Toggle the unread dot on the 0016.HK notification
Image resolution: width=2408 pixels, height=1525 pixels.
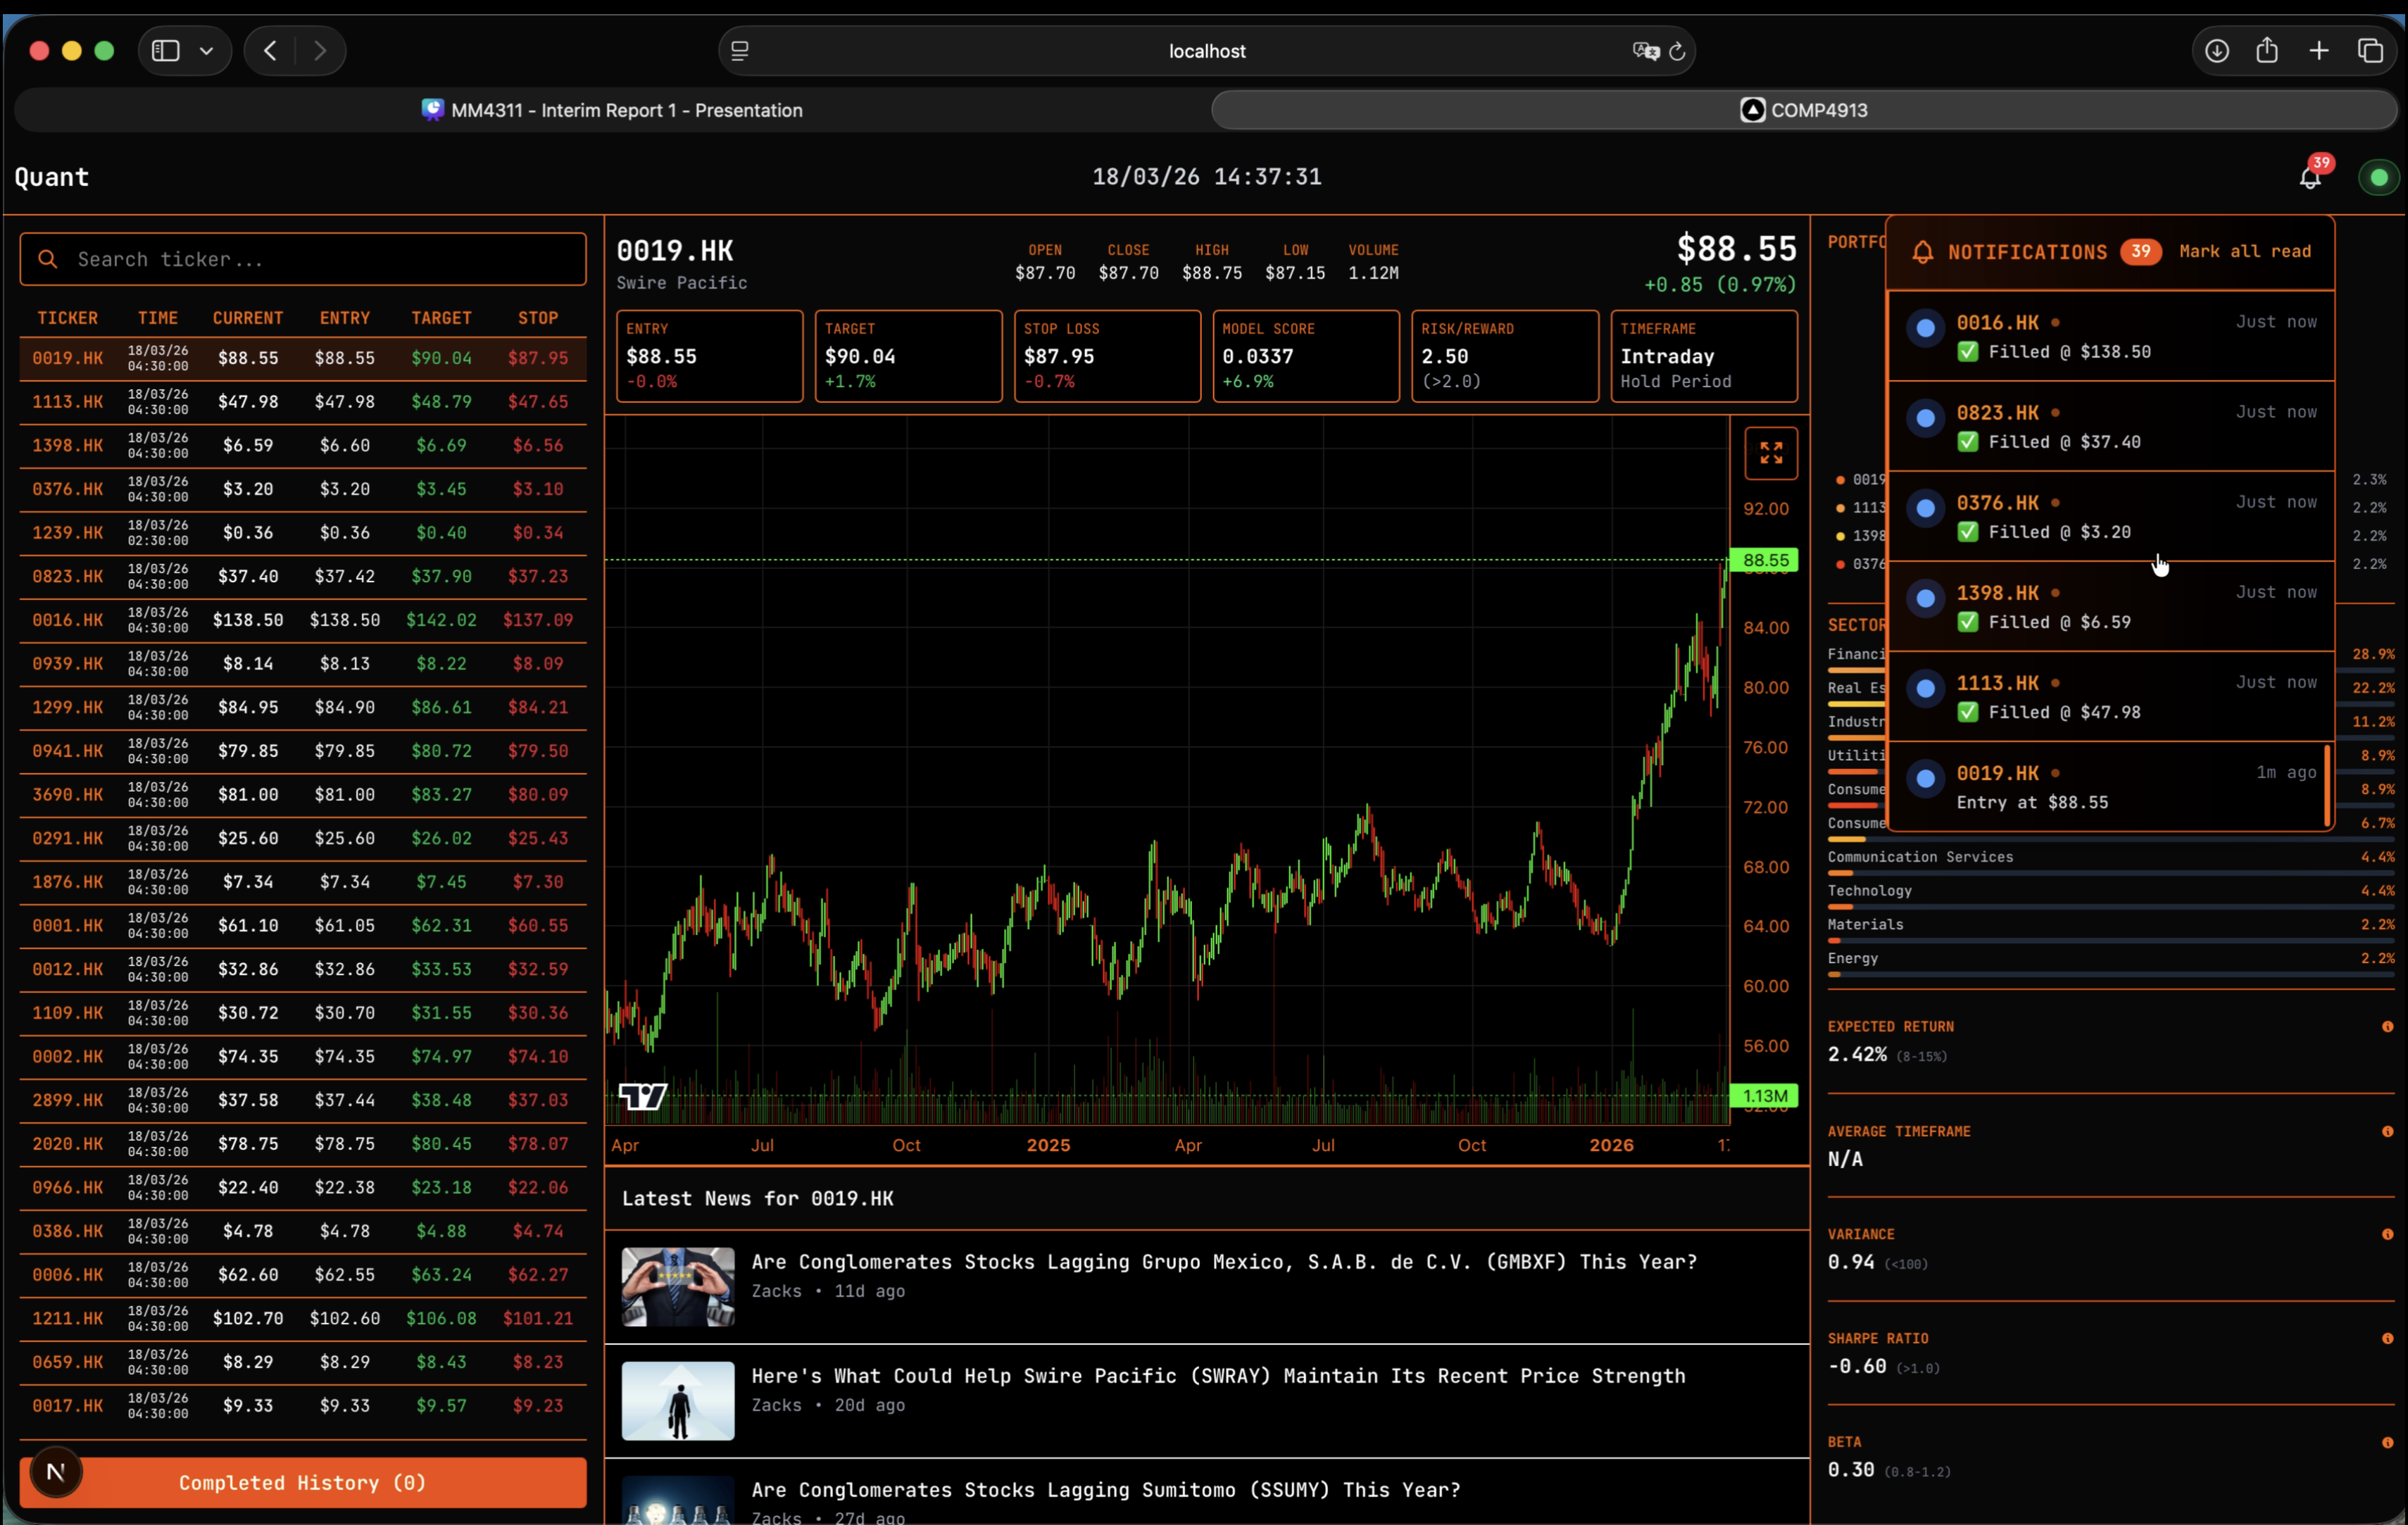tap(2057, 322)
